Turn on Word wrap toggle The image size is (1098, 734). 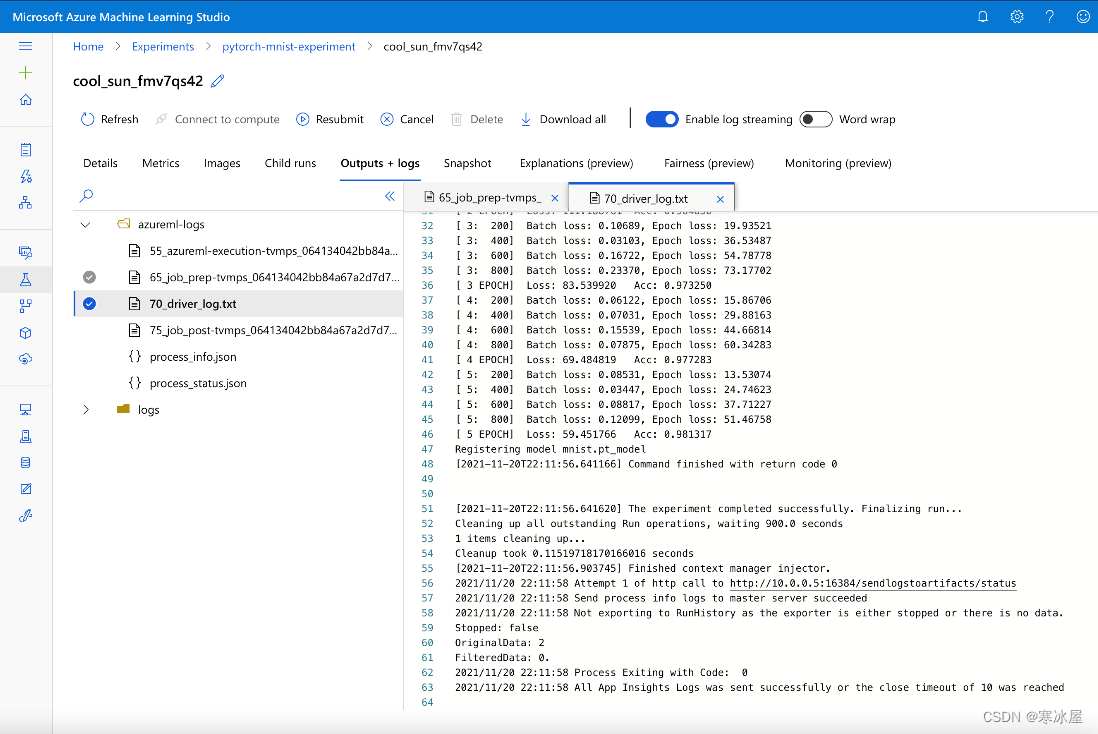[816, 119]
